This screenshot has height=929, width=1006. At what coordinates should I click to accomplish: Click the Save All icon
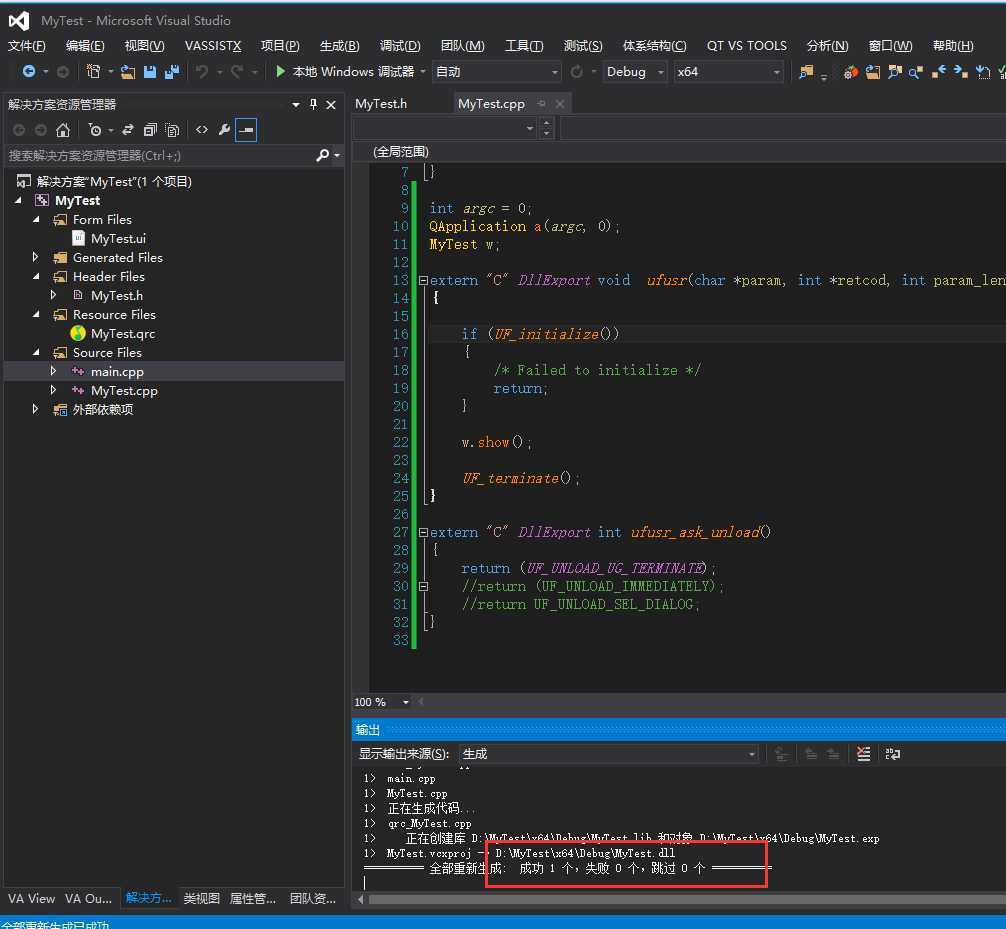[x=171, y=72]
